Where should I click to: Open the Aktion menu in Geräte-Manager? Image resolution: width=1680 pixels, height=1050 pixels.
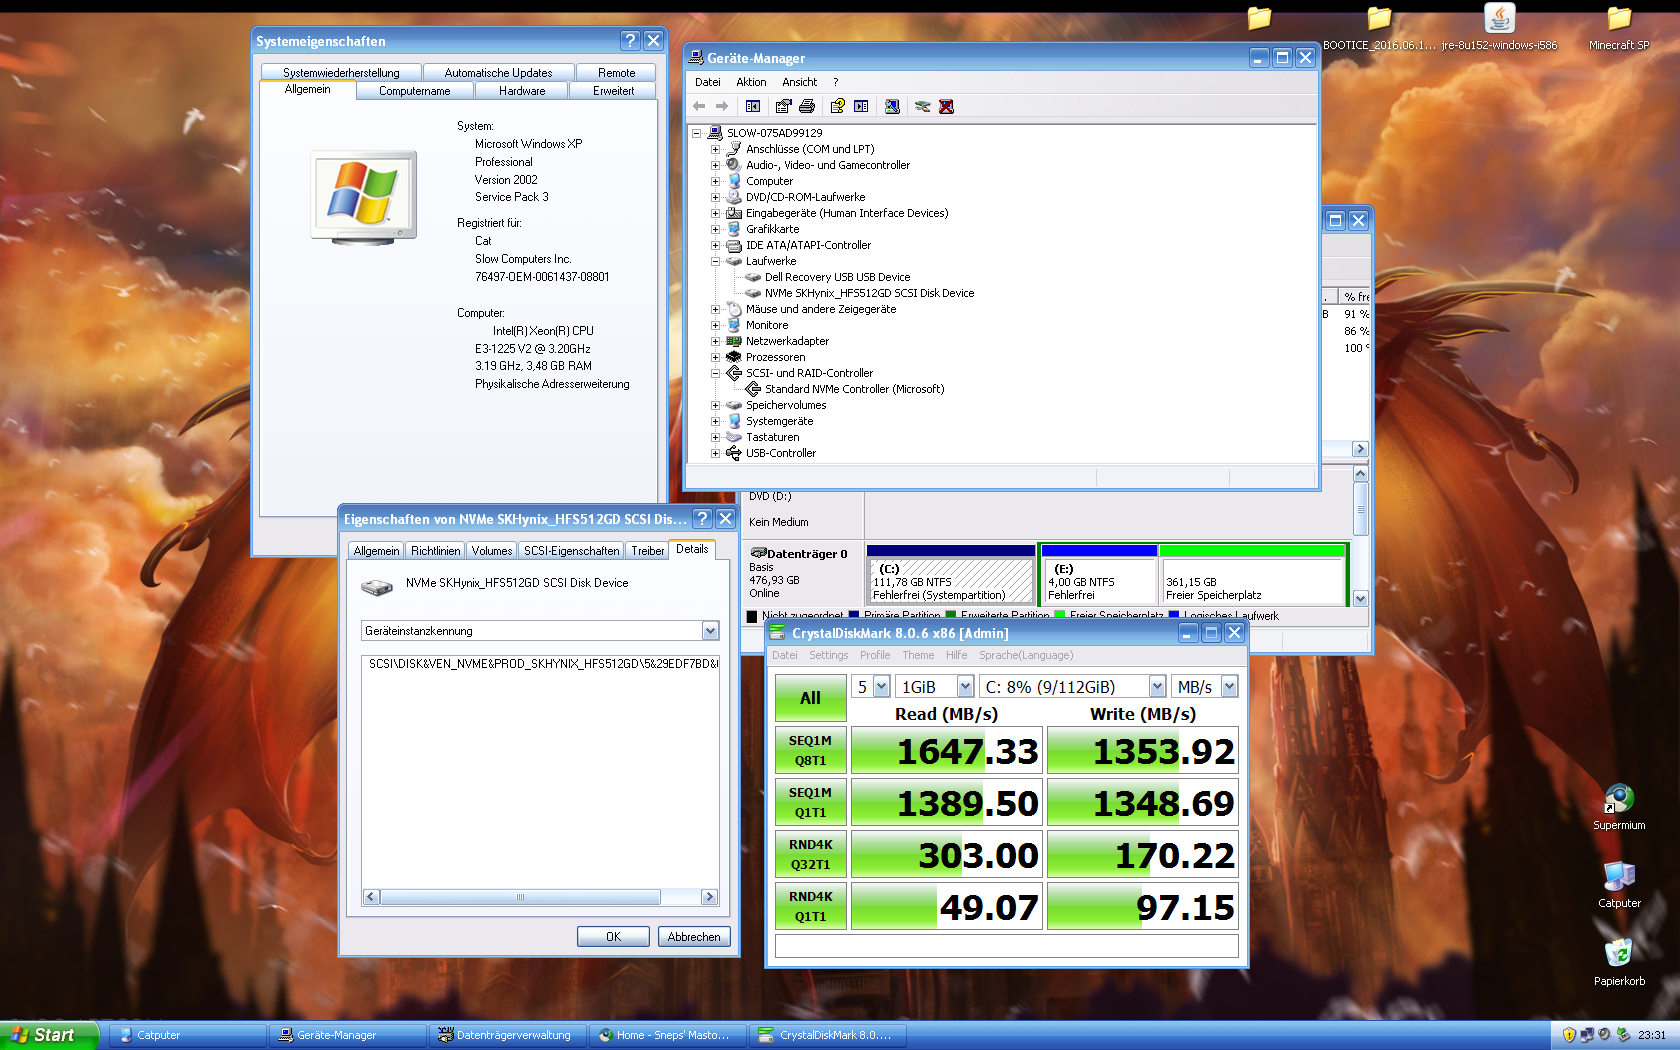(751, 82)
